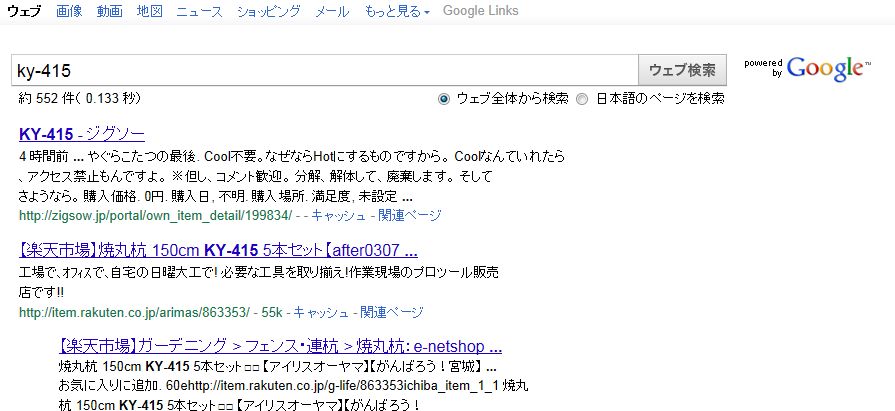Open キャッシュ link for rakuten arimas result
This screenshot has width=895, height=411.
point(320,313)
